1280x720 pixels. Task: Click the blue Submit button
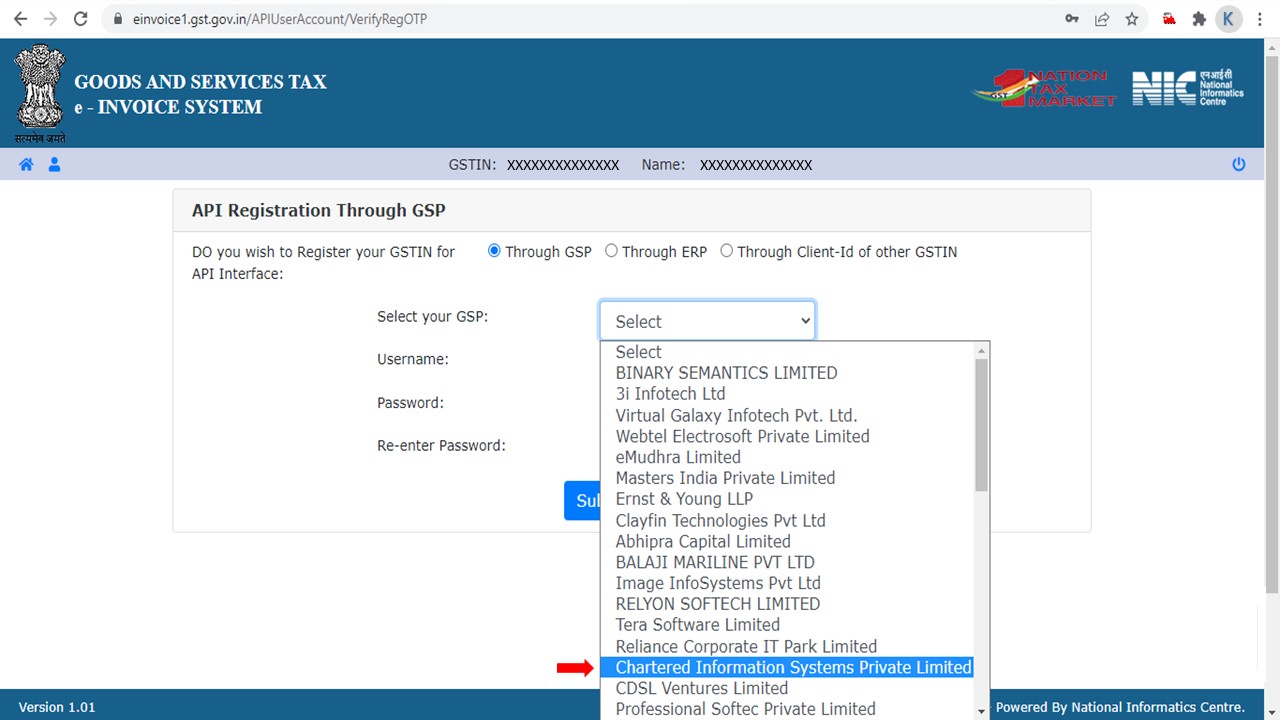click(x=582, y=501)
